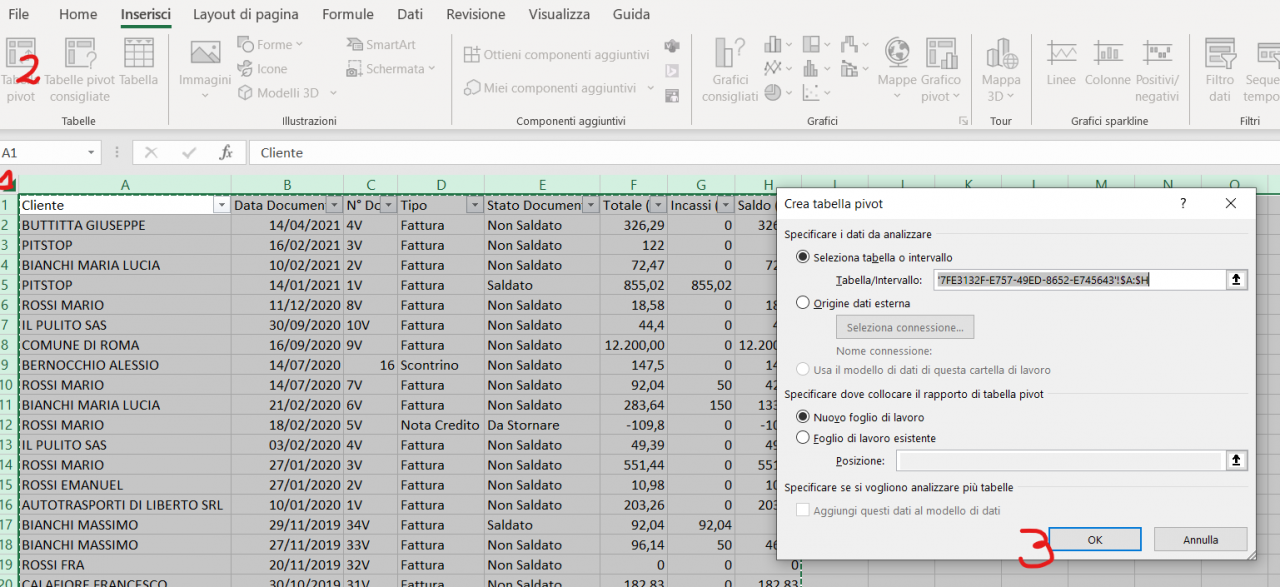
Task: Click the Insert Function fx button
Action: click(x=227, y=153)
